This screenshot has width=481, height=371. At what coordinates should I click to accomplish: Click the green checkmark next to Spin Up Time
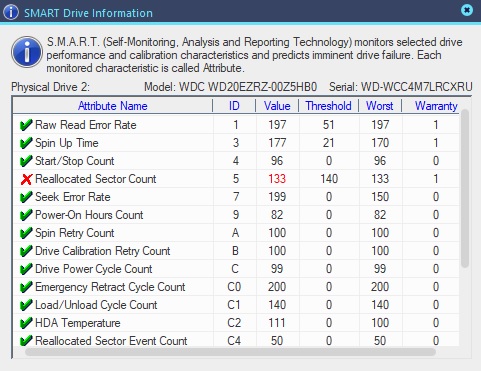click(x=26, y=143)
